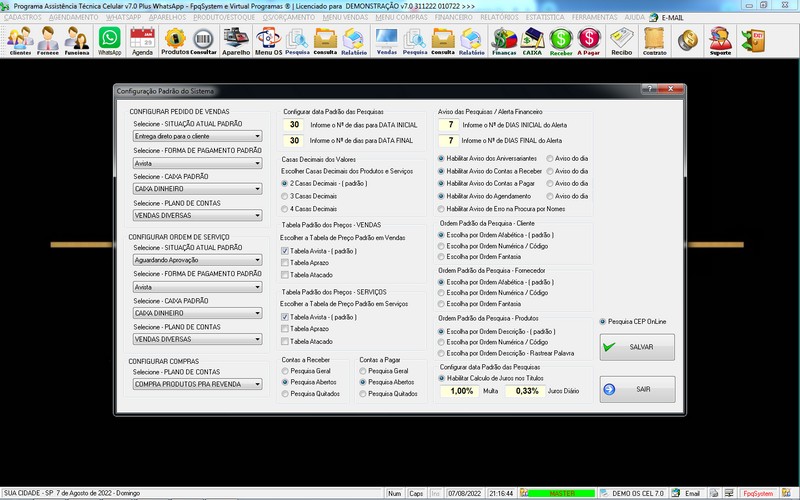Open the Recibo toolbar icon
The height and width of the screenshot is (500, 800).
tap(621, 41)
